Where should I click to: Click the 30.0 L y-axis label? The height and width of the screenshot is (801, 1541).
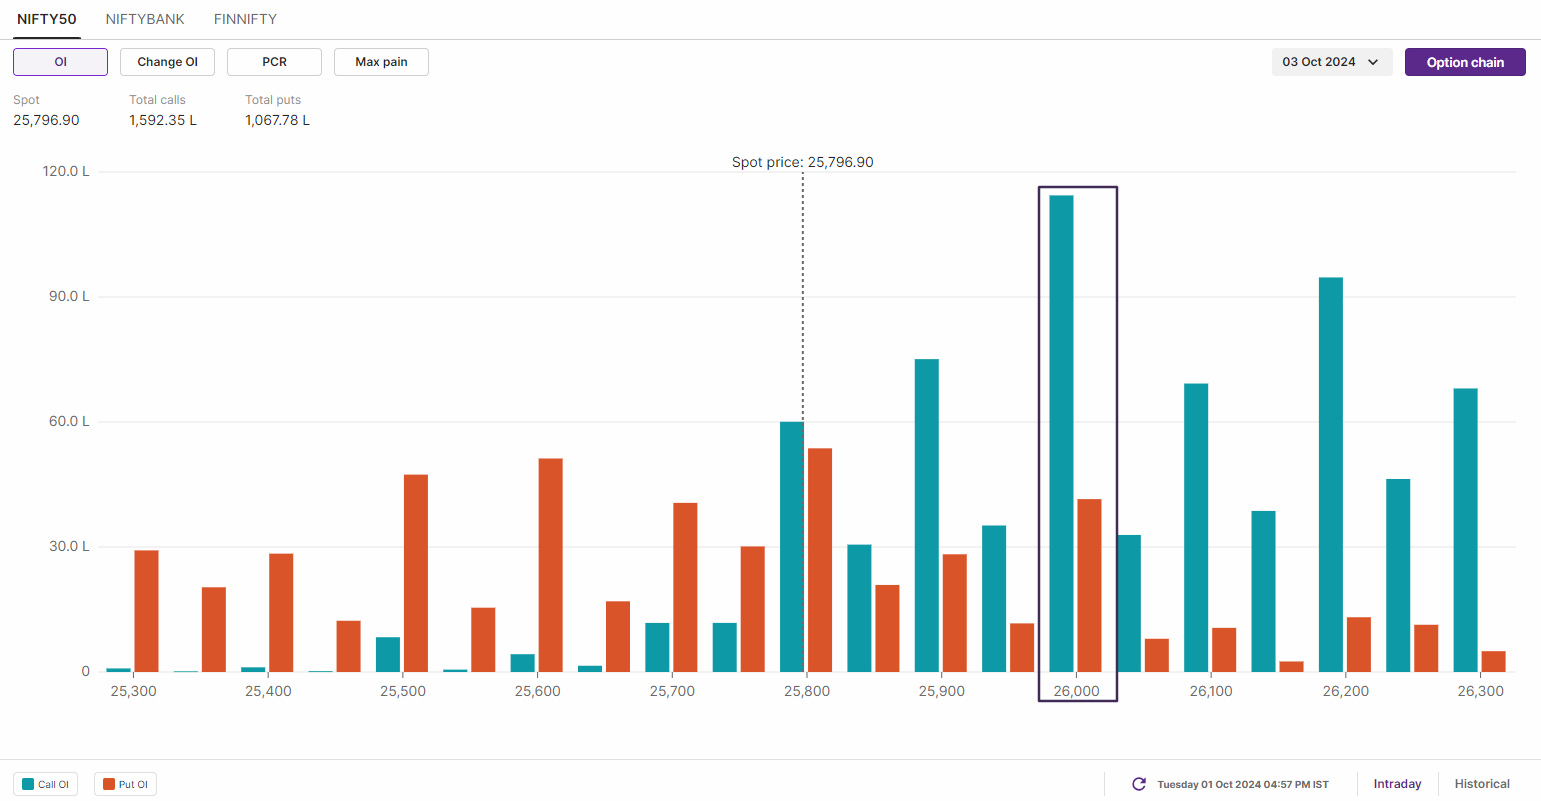coord(69,546)
